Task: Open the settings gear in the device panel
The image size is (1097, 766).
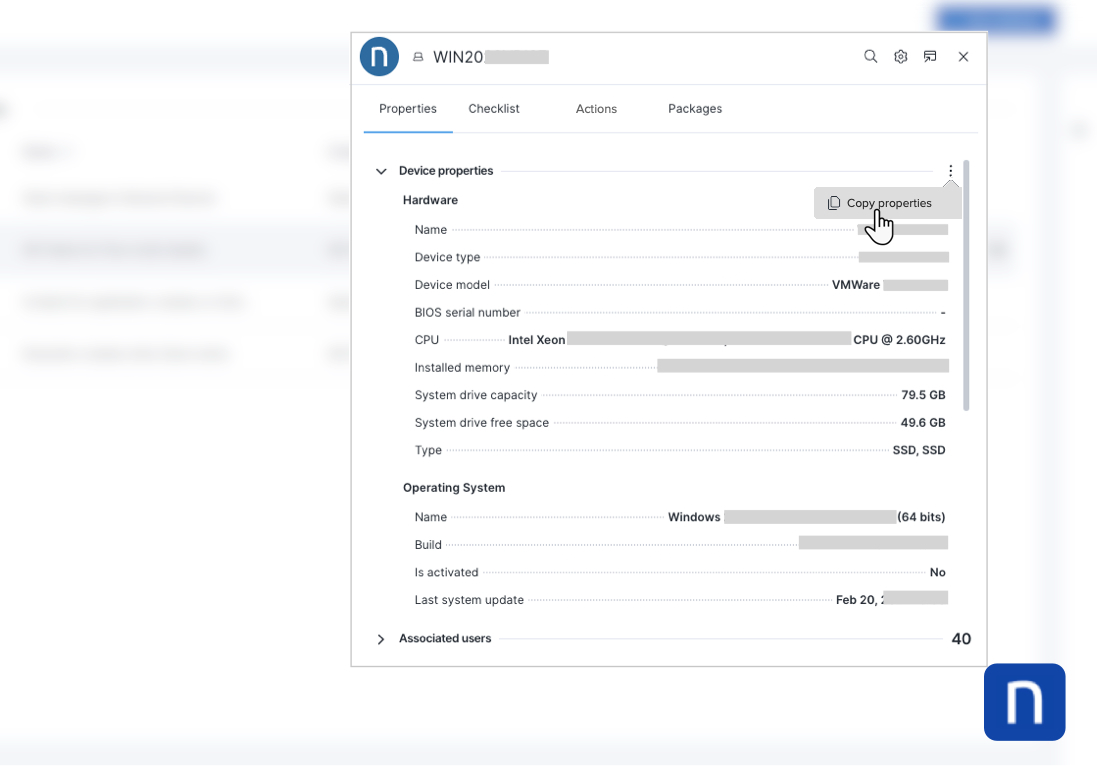Action: coord(900,56)
